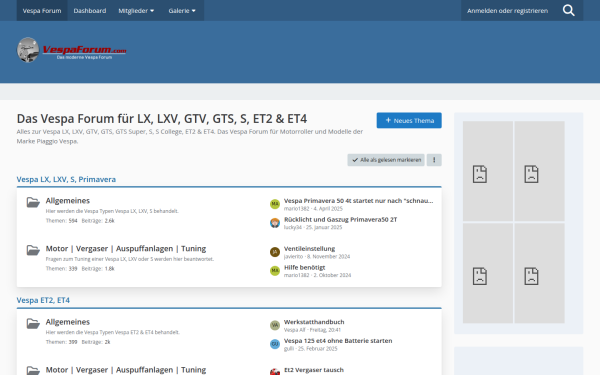Click gulli avatar next to Vespa 125 et4 thread
The height and width of the screenshot is (375, 600).
(275, 344)
